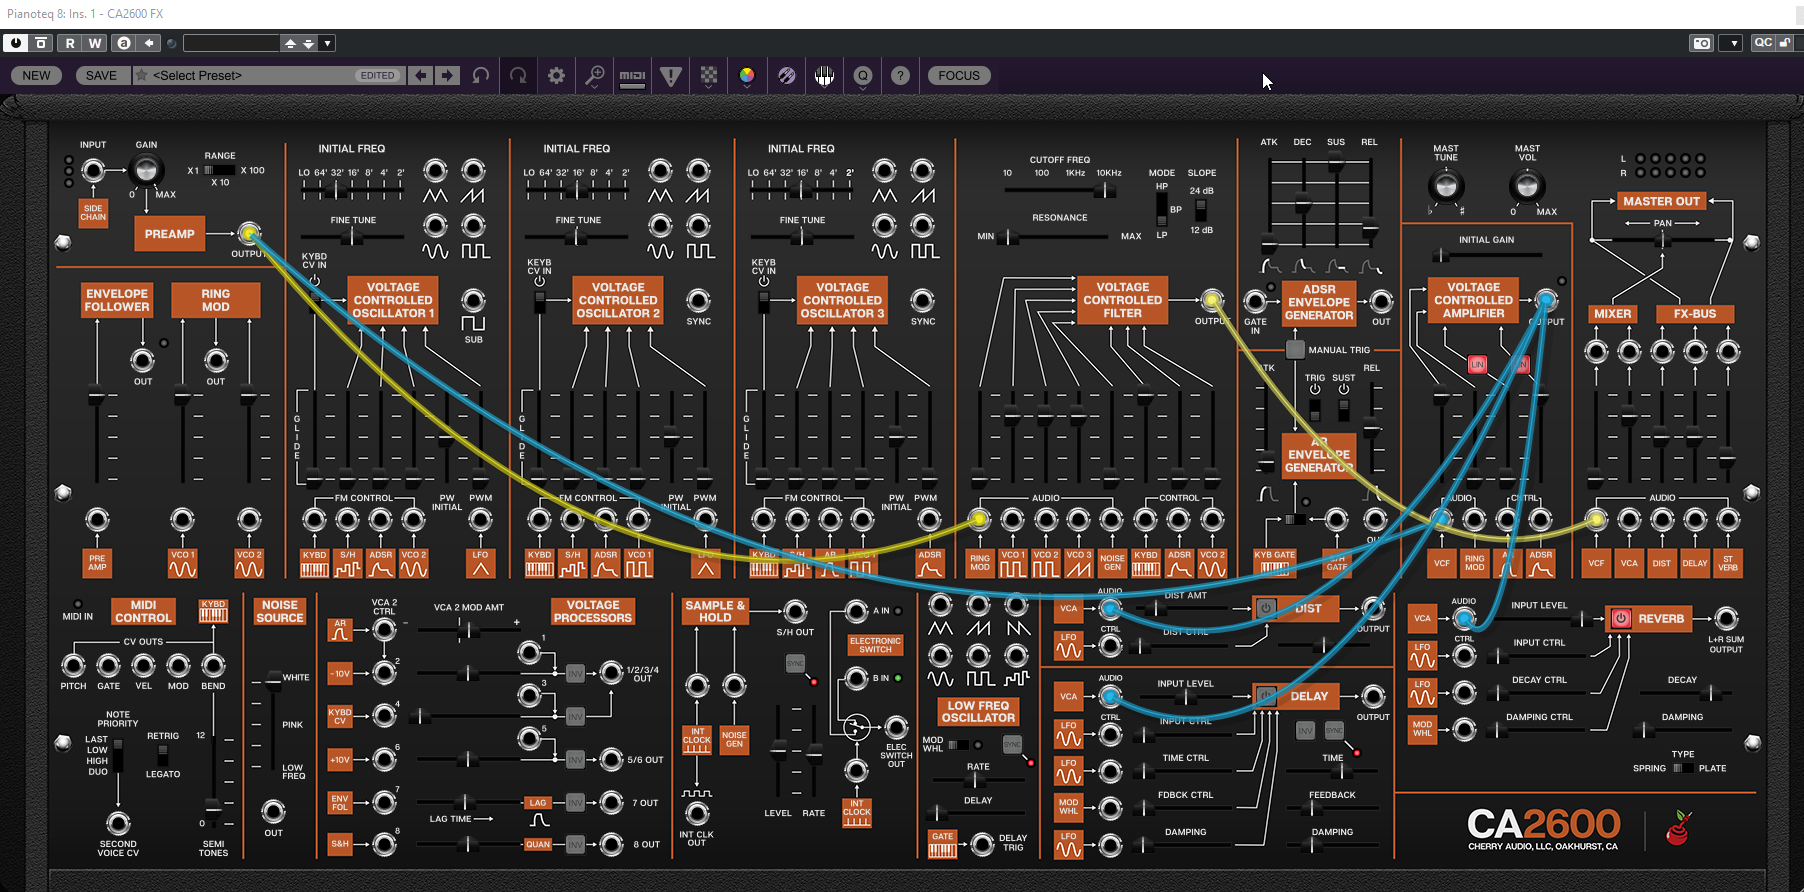
Task: Click the VCO 2 SYNC jack
Action: (x=698, y=300)
